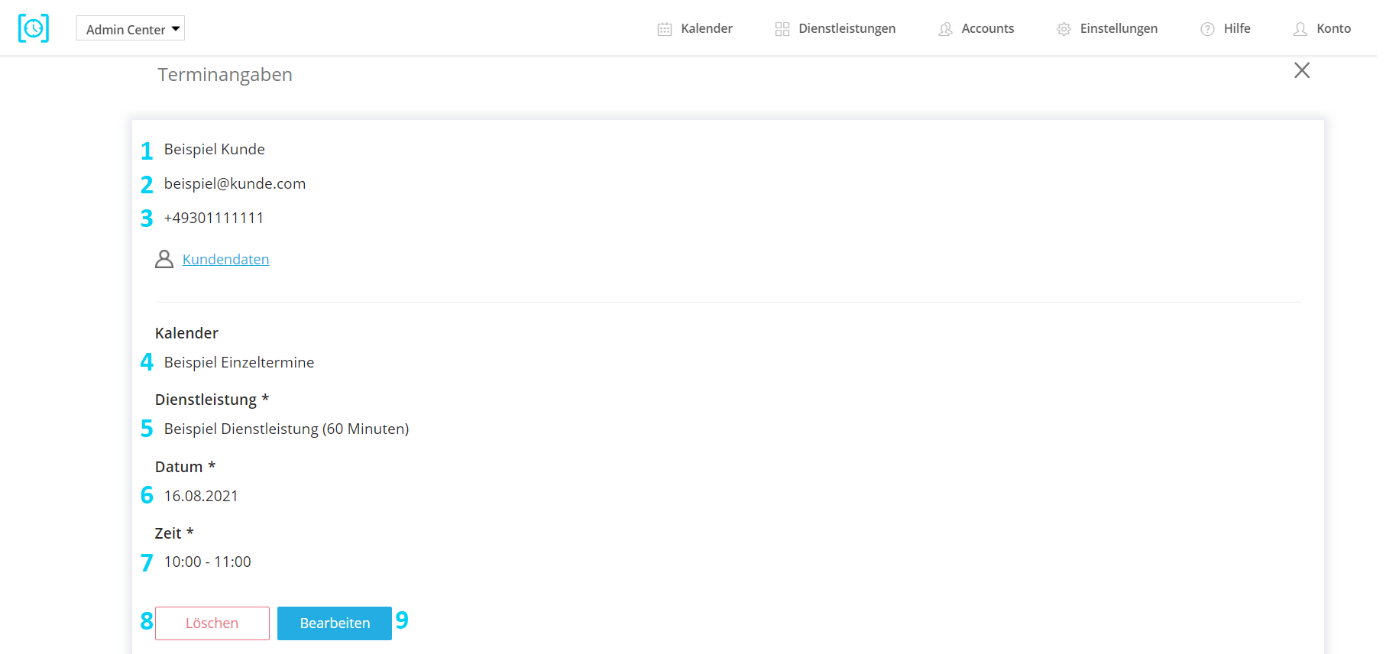This screenshot has height=654, width=1386.
Task: Click the grid icon beside Dienstleistungen
Action: click(x=782, y=29)
